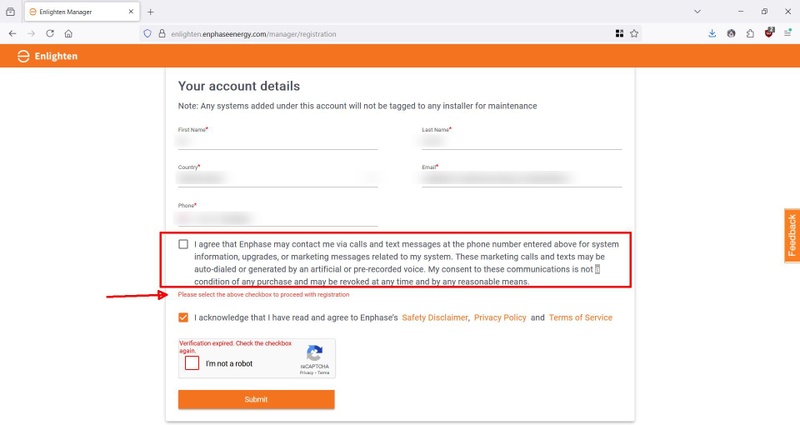Reload the page with the refresh icon
Screen dimensions: 800x425
coord(50,33)
